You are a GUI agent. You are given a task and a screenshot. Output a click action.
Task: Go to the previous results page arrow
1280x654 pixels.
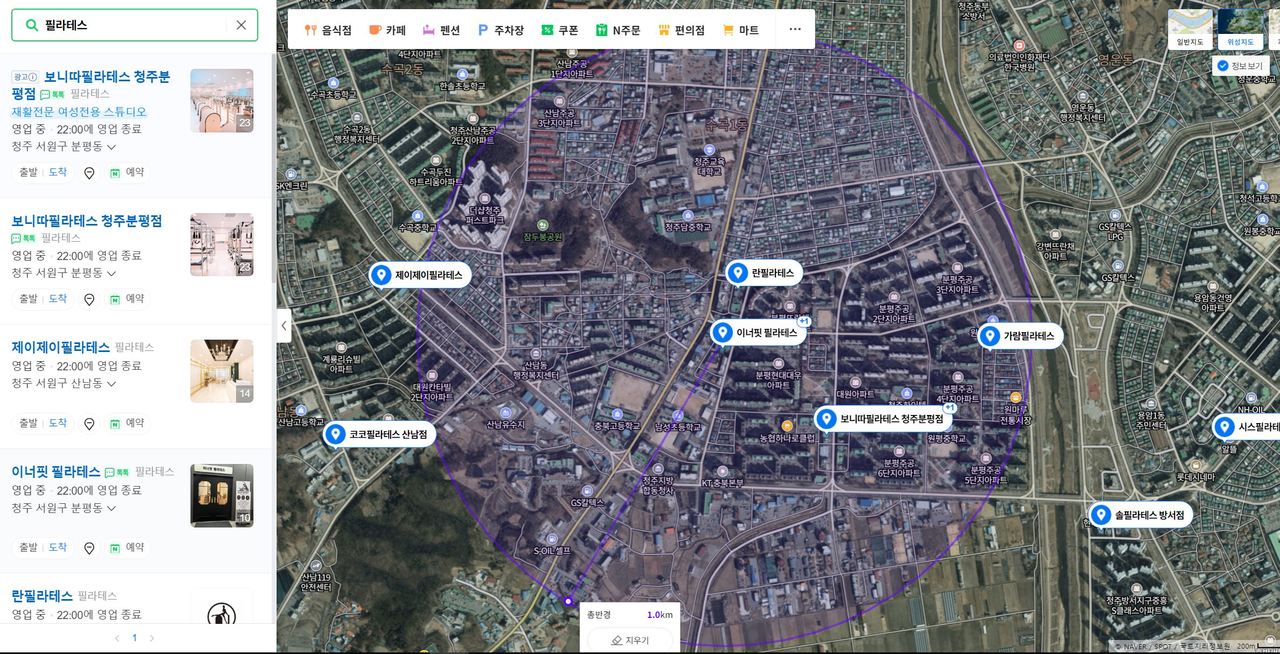pyautogui.click(x=117, y=638)
